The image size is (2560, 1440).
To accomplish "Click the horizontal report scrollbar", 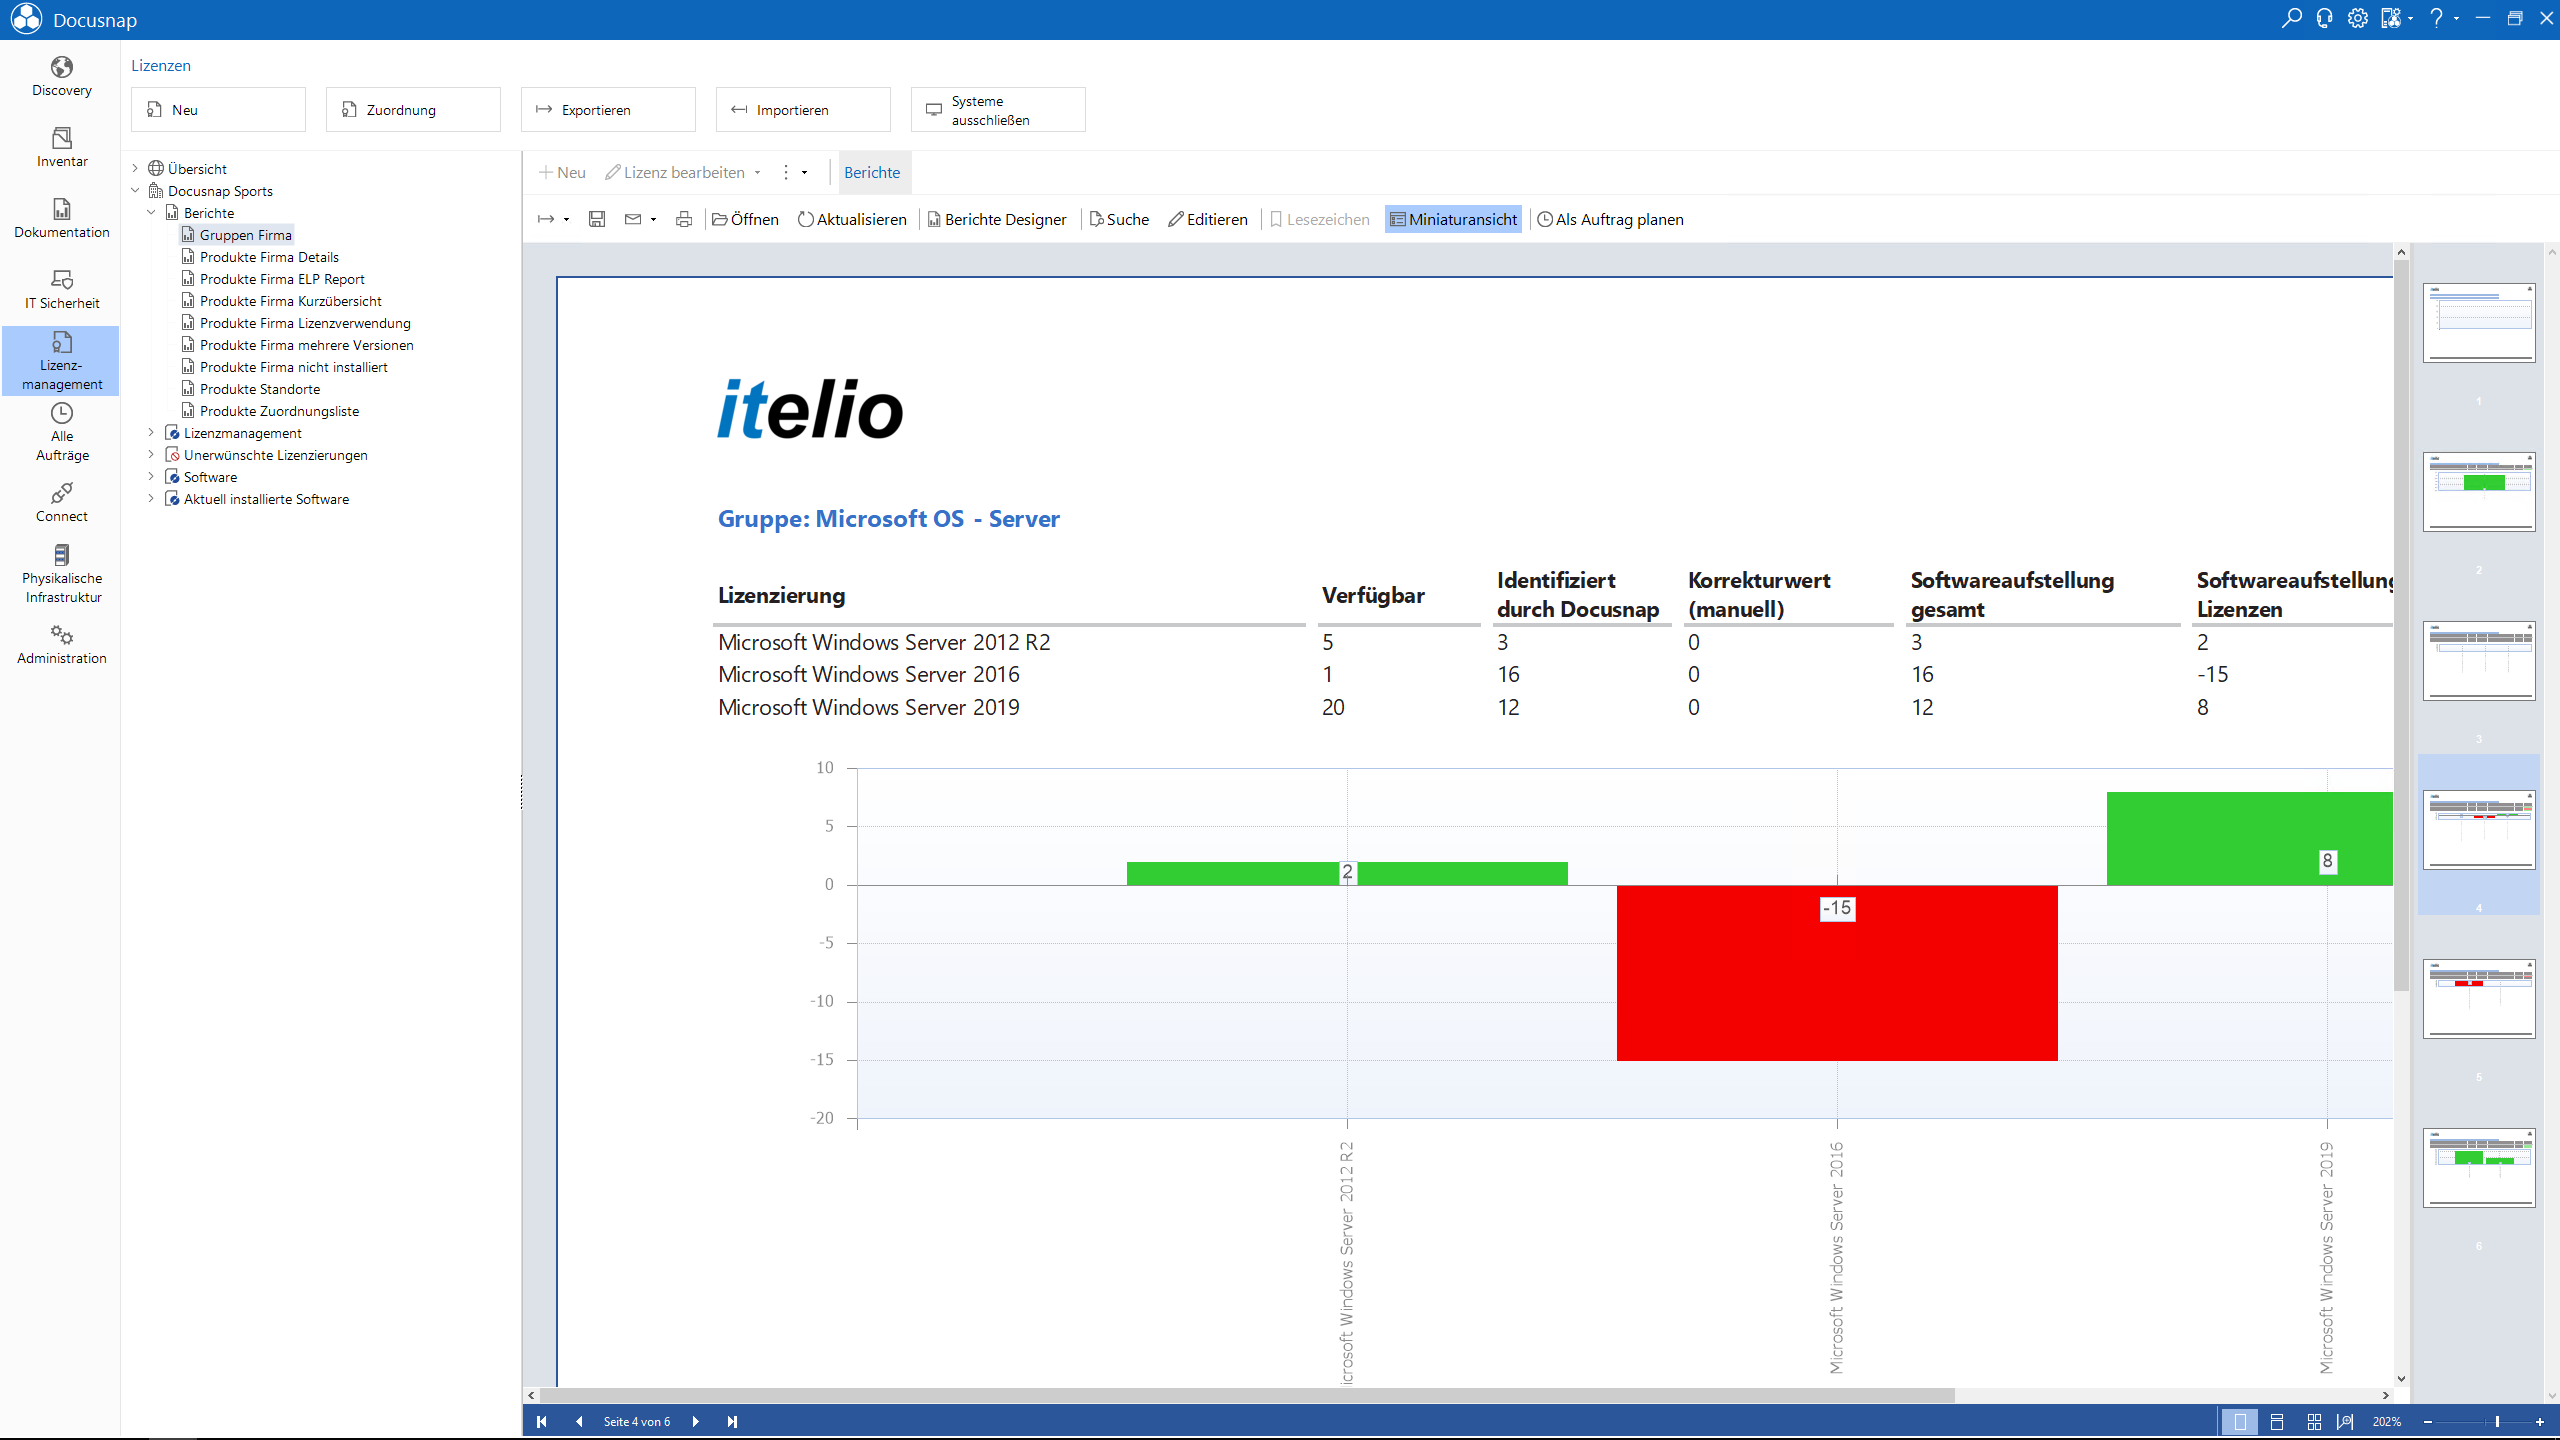I will click(1248, 1395).
